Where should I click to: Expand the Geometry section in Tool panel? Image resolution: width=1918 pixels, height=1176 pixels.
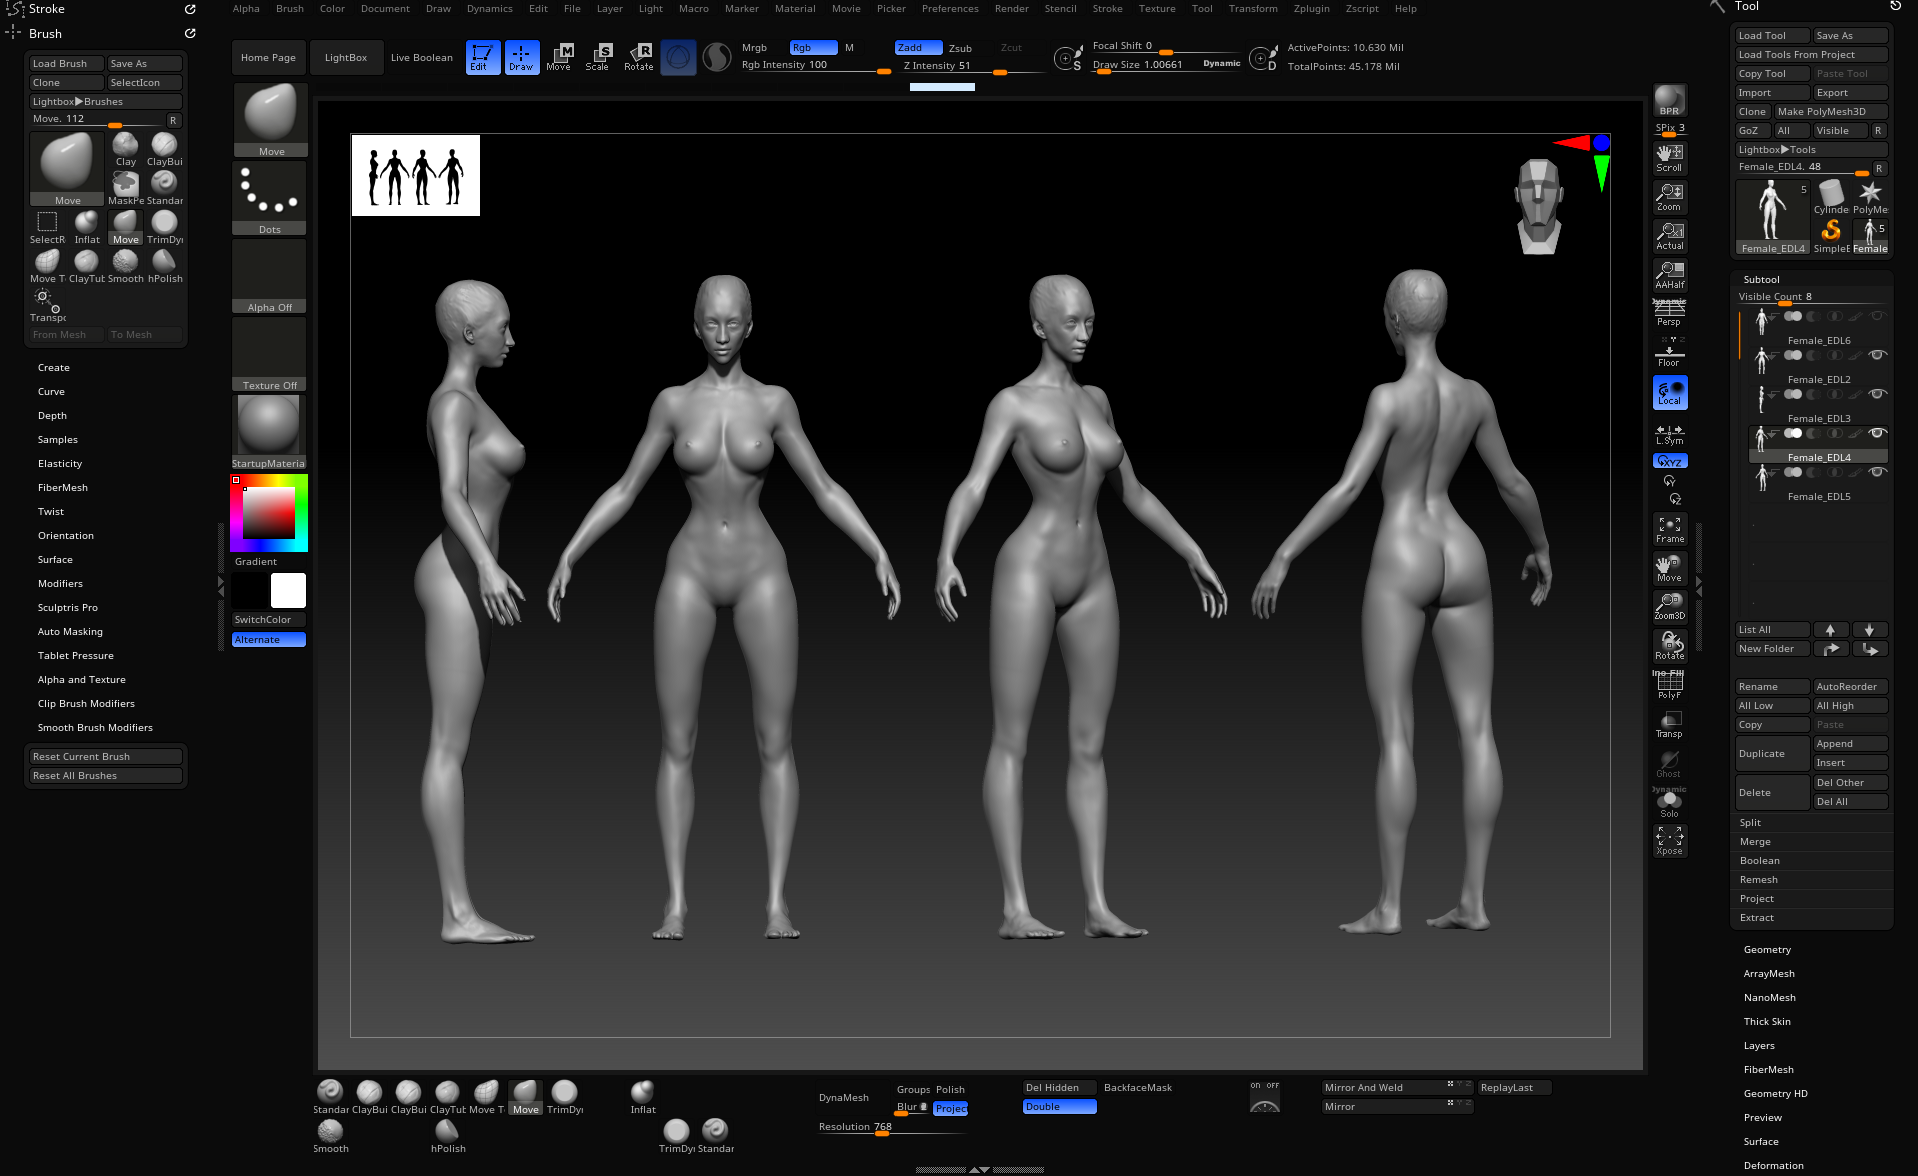pos(1767,950)
